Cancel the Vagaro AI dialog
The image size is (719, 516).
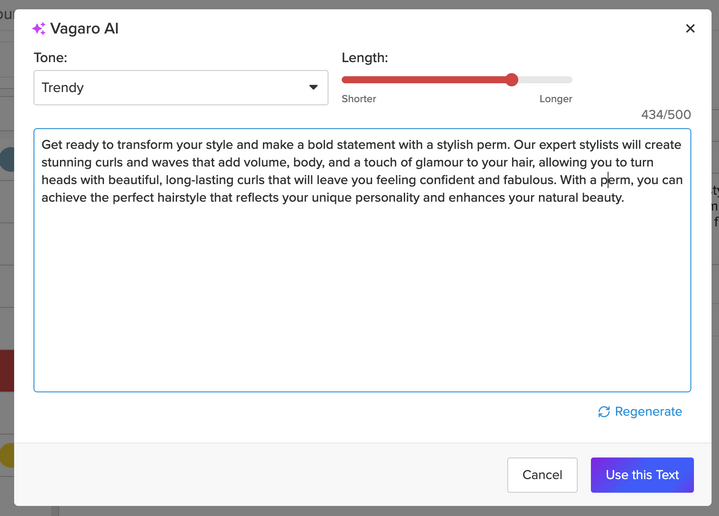542,475
